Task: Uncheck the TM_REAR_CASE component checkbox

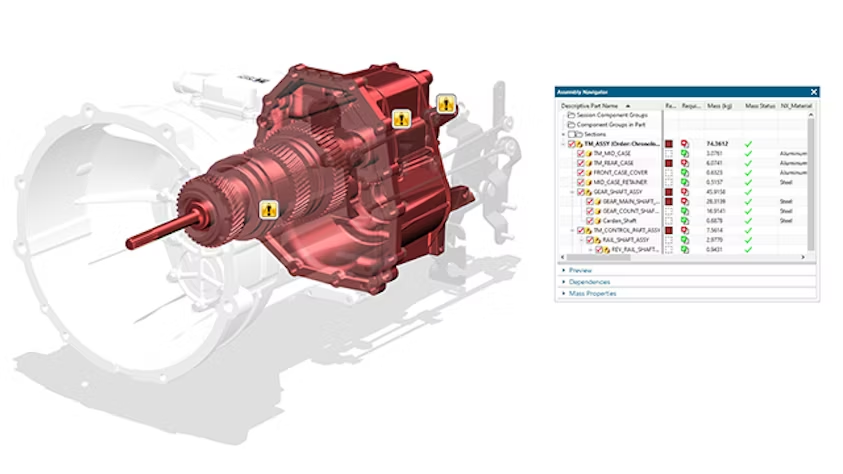Action: (x=581, y=163)
